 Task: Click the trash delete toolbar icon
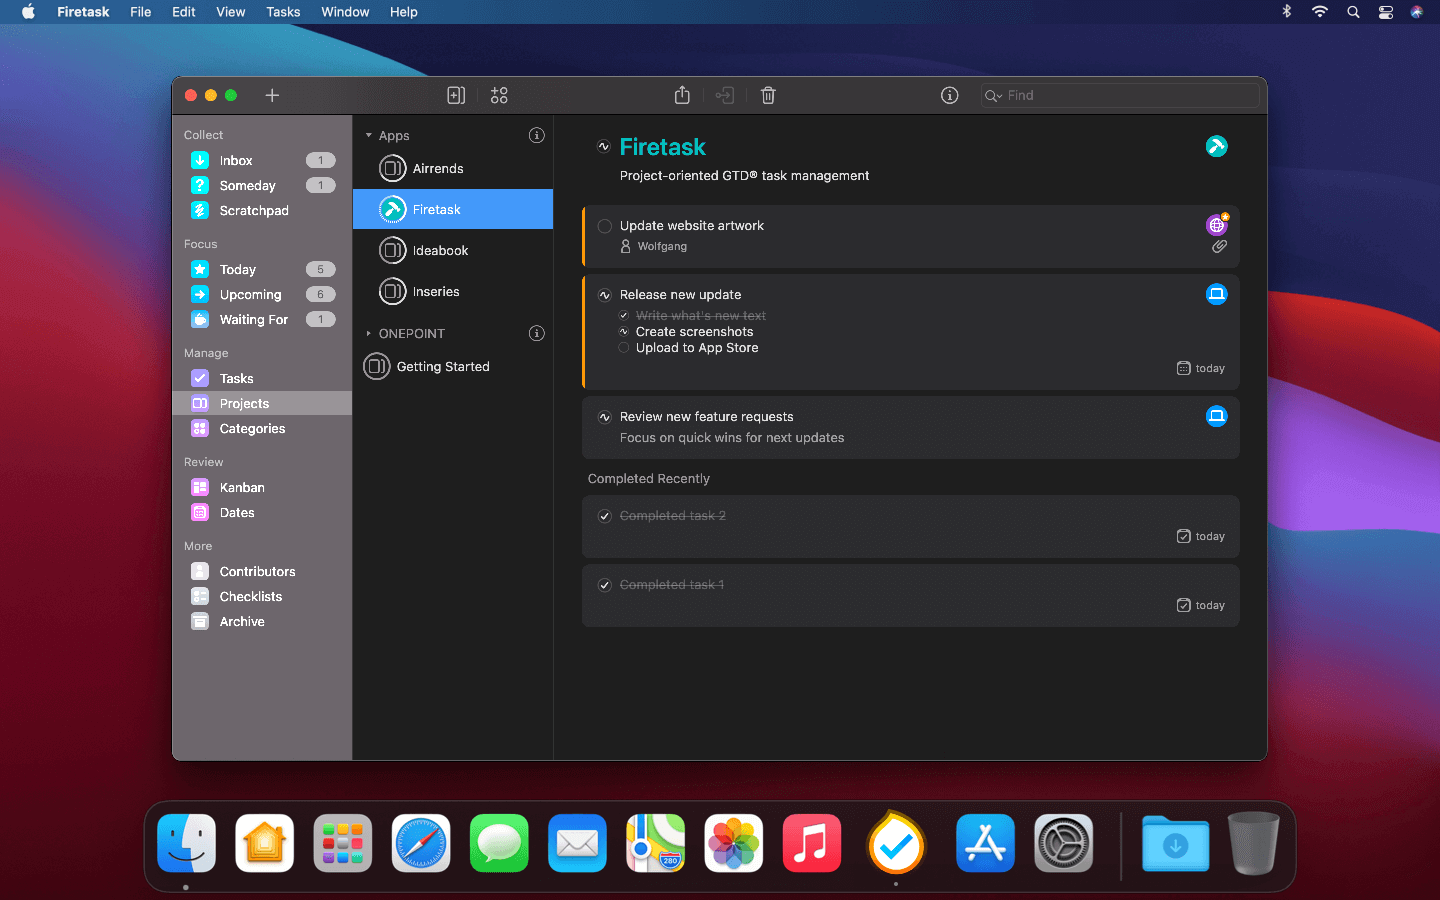[768, 95]
